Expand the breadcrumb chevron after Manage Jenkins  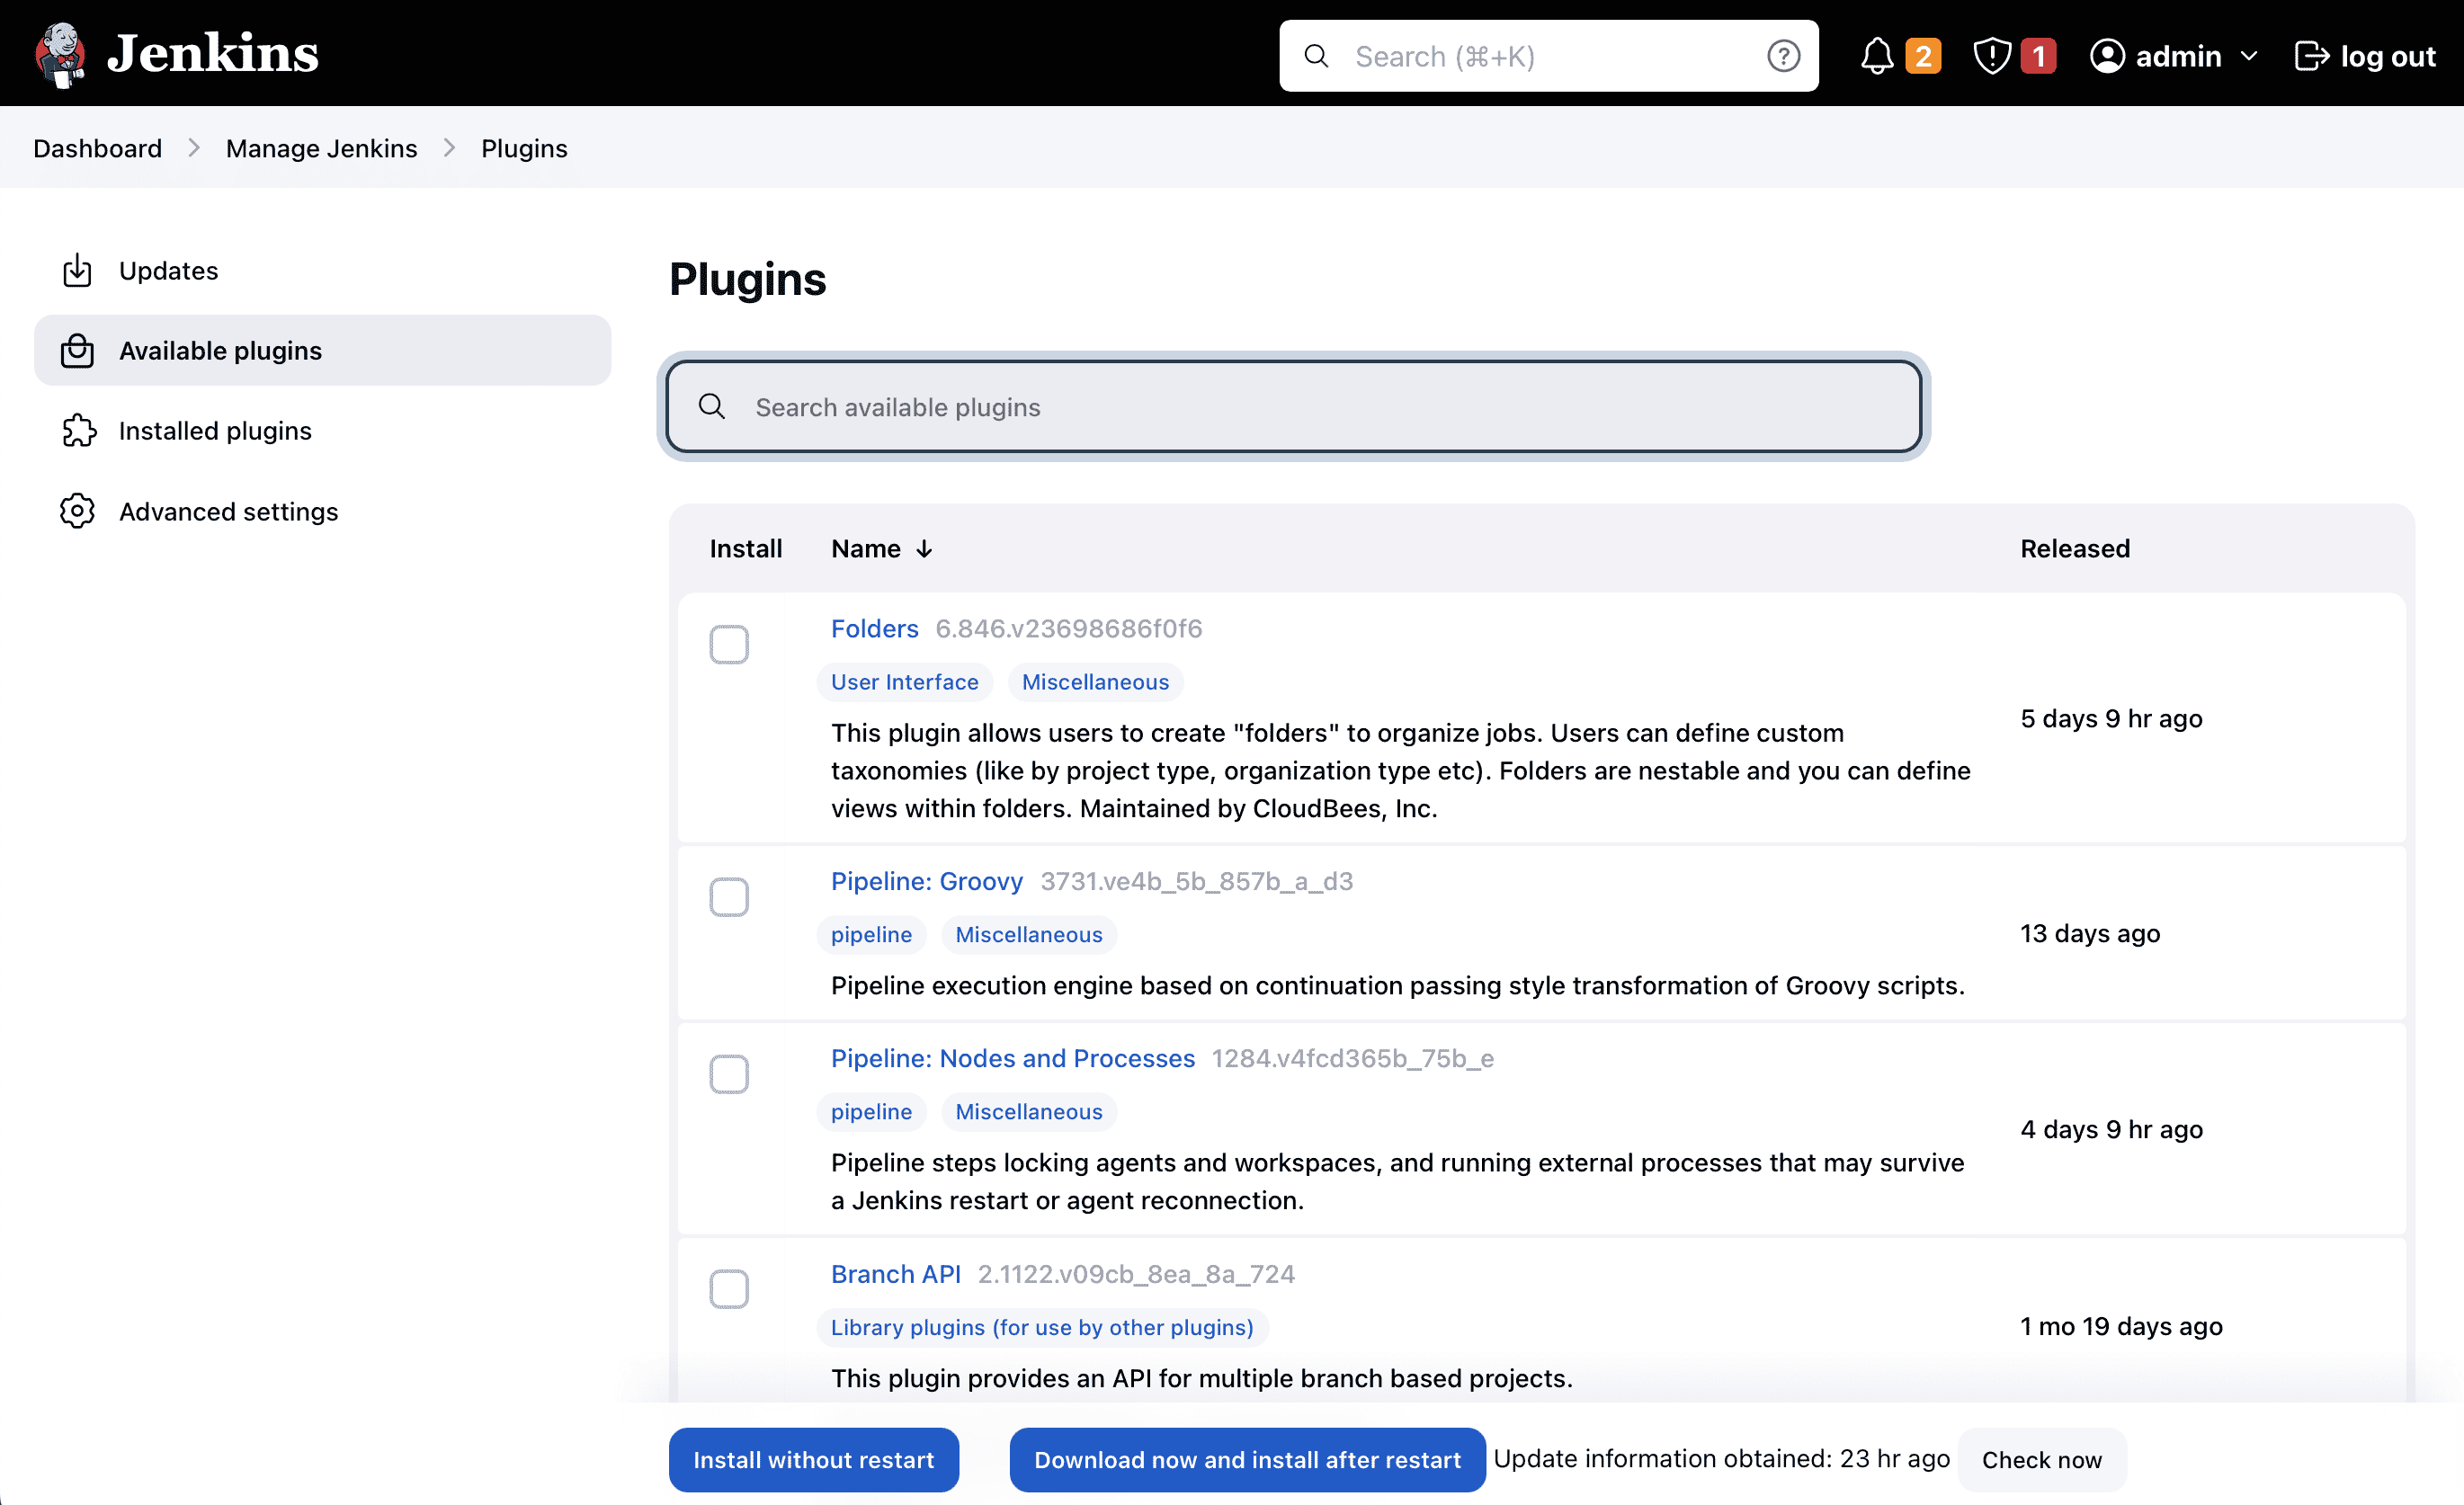tap(449, 148)
